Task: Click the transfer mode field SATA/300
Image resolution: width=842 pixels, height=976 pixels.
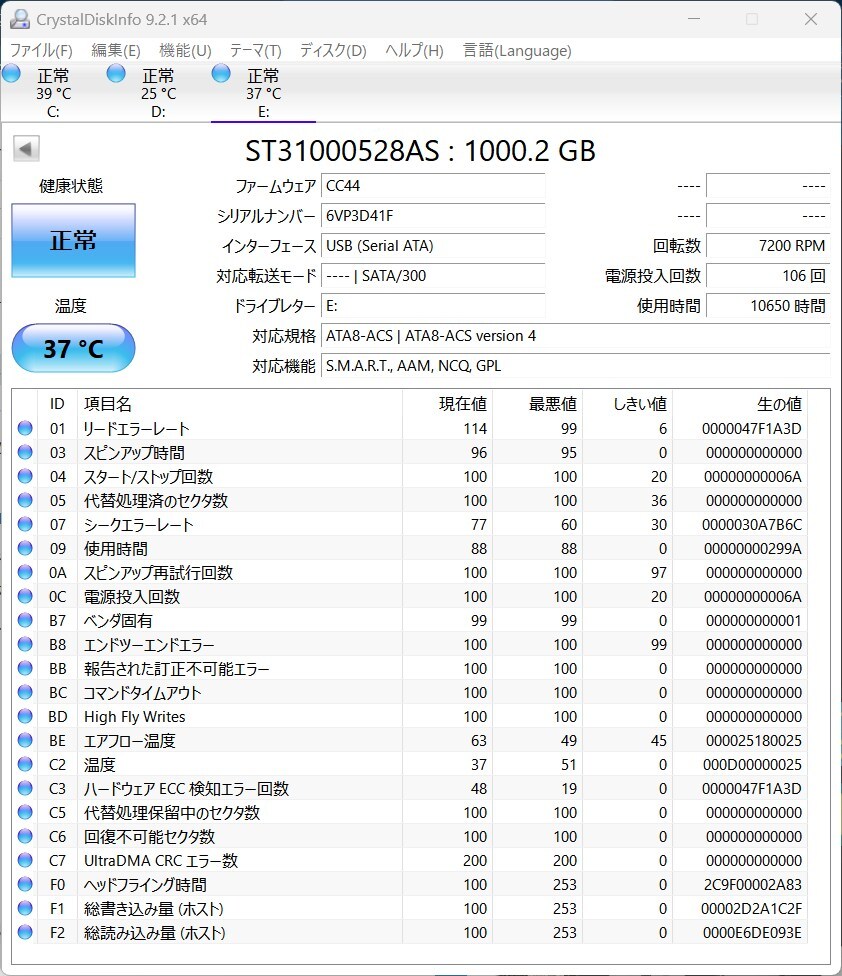Action: click(433, 275)
